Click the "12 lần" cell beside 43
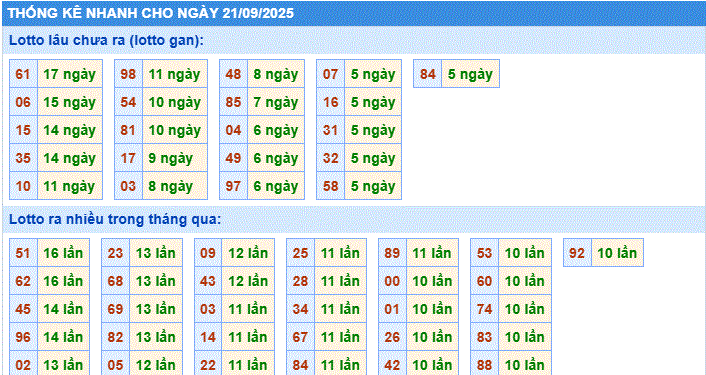 248,281
